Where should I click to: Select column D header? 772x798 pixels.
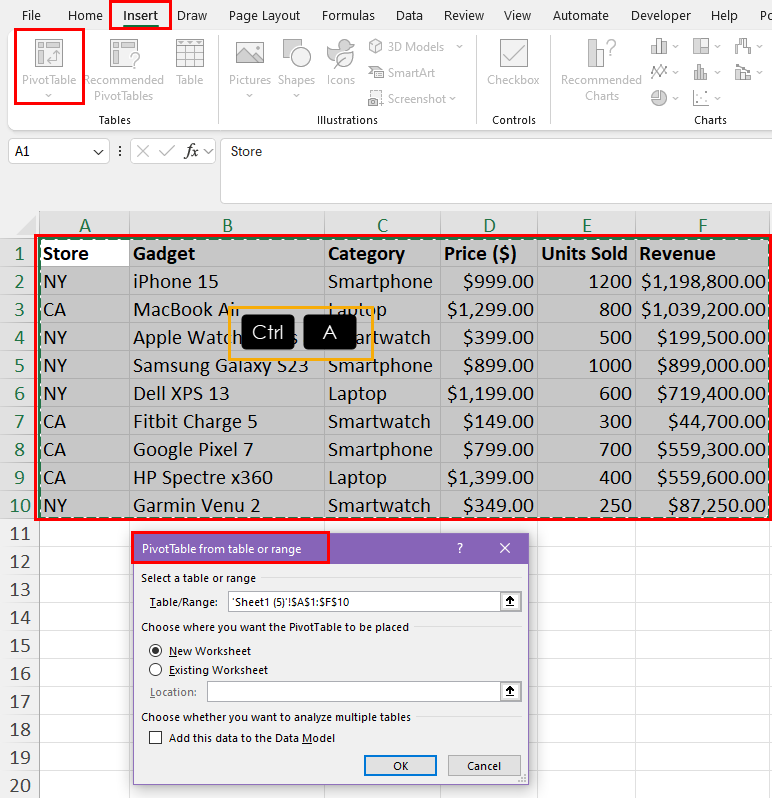pos(489,225)
